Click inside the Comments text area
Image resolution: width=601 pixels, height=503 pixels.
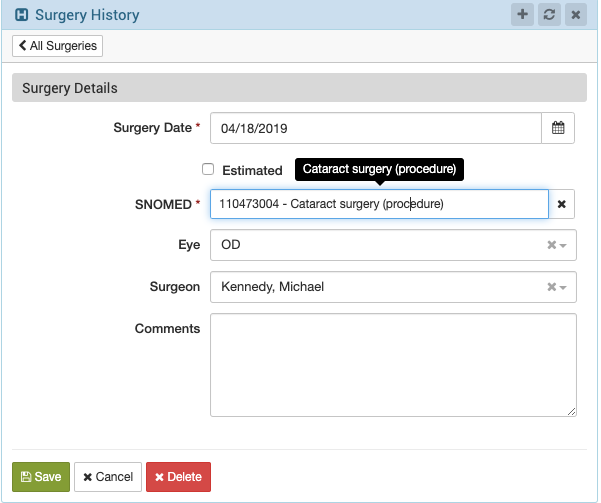tap(393, 365)
